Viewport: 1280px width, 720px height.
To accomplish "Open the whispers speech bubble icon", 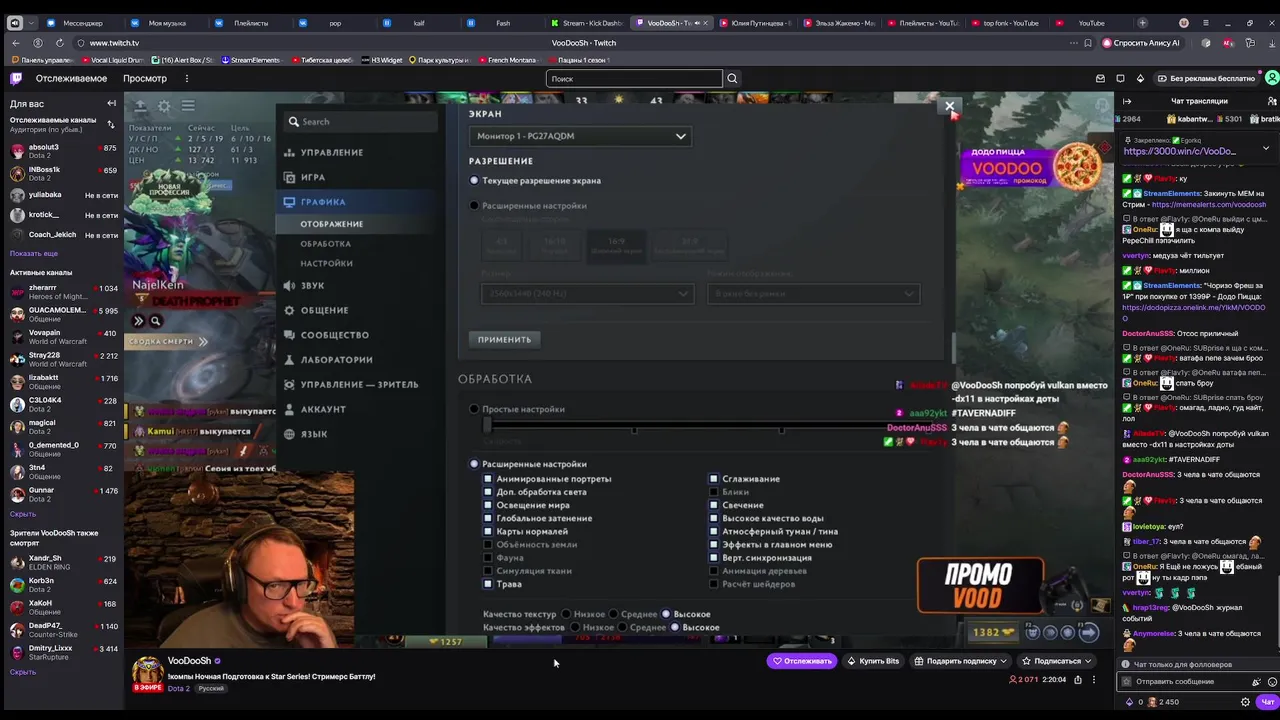I will point(1120,78).
